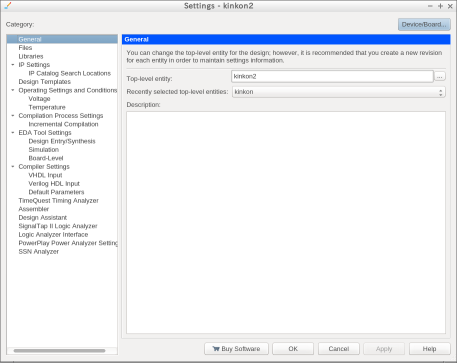
Task: Collapse the Compiler Settings node
Action: pos(13,167)
